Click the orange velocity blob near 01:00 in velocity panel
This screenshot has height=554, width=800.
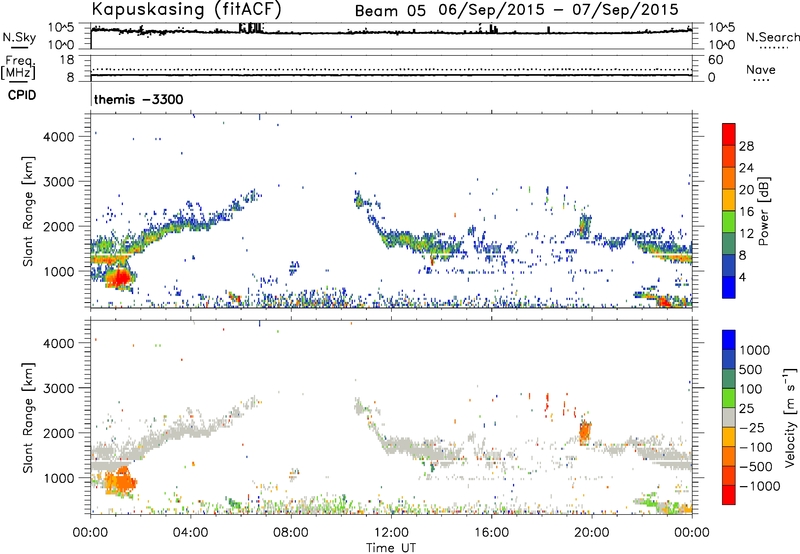point(119,481)
